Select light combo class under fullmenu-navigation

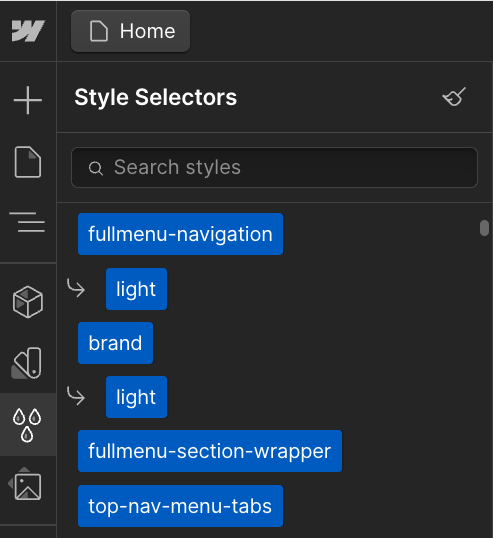point(137,289)
